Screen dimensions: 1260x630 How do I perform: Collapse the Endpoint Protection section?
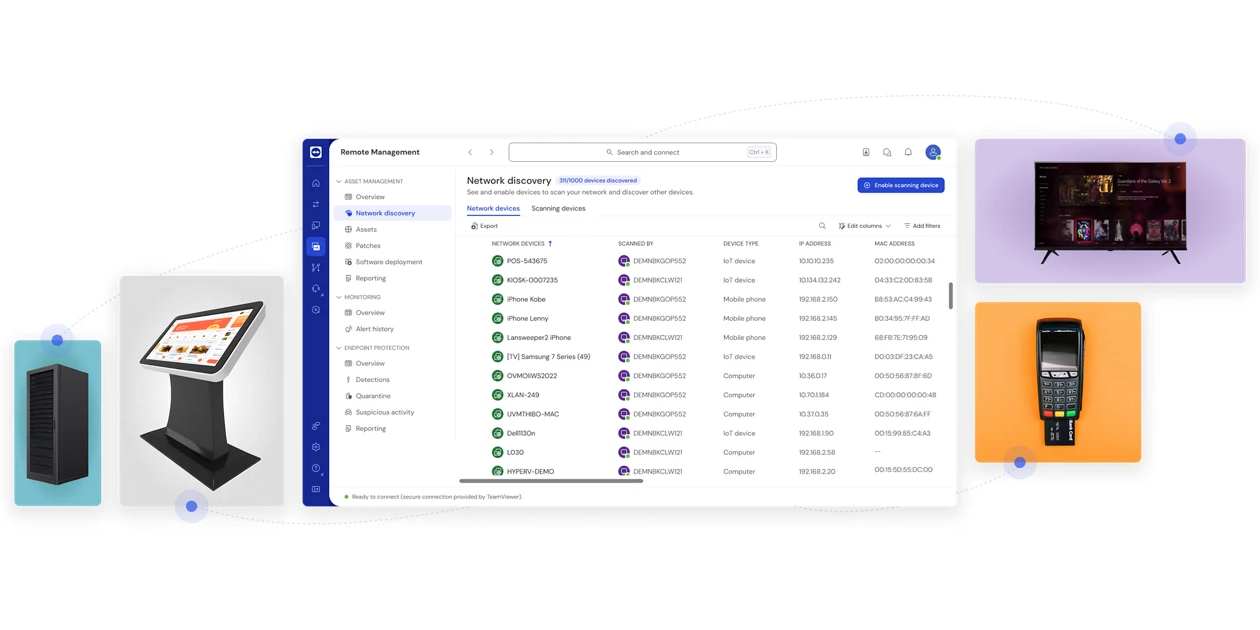[339, 348]
